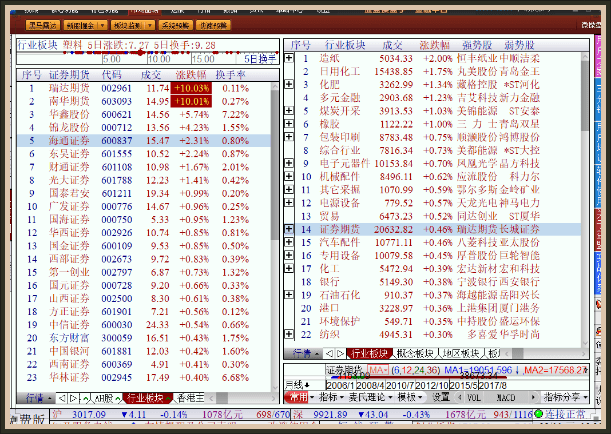
Task: Select stock row 中信证券
Action: (144, 325)
